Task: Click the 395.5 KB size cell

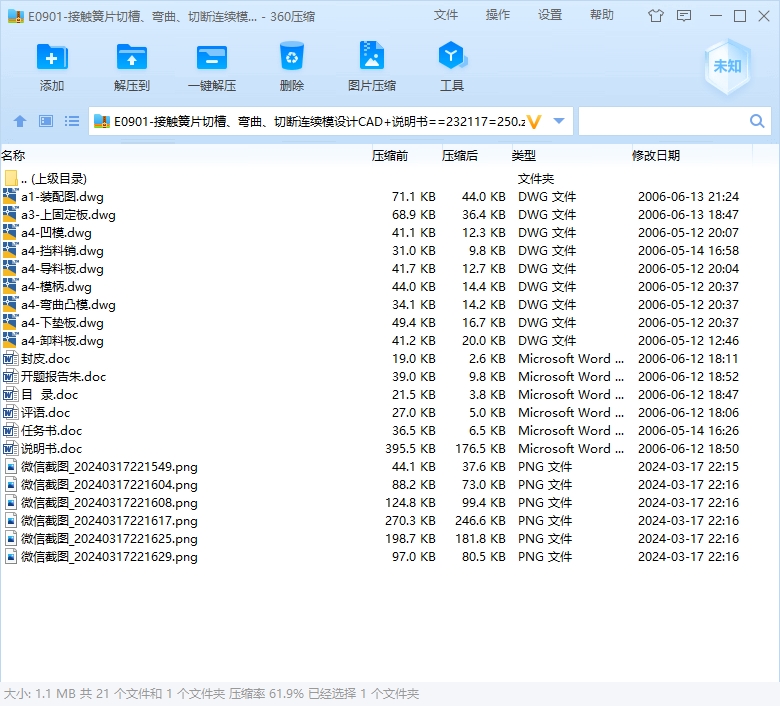Action: coord(410,448)
